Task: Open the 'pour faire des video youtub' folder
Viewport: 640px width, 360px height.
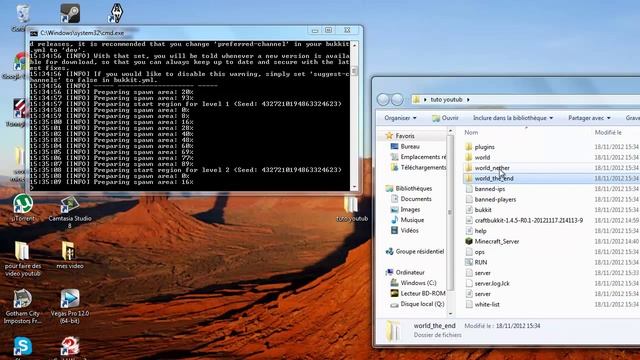Action: tap(23, 259)
